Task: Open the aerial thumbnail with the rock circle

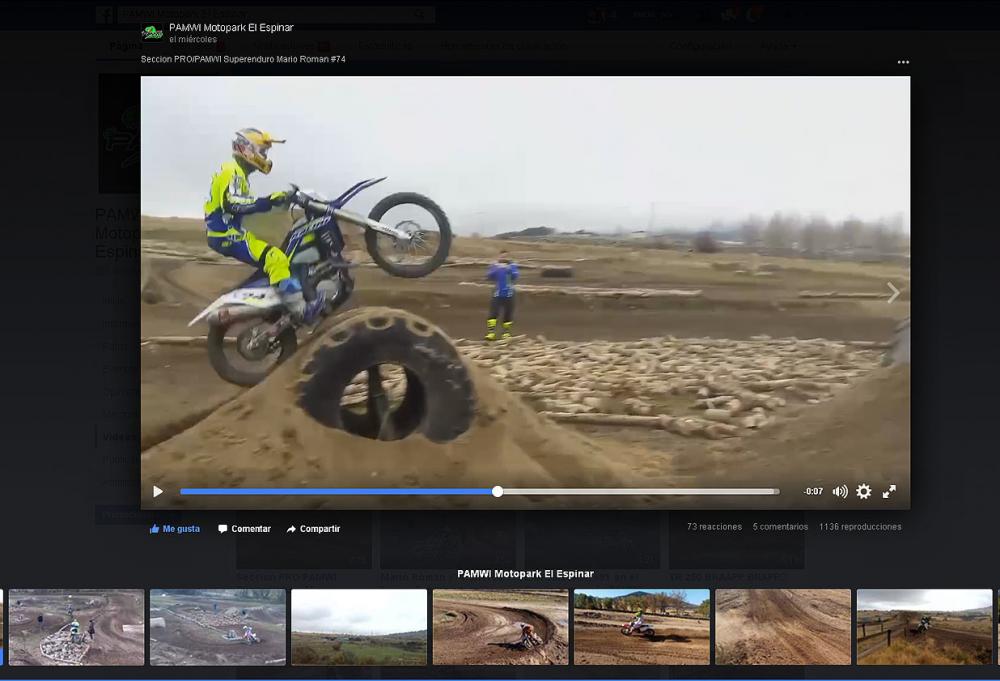Action: tap(77, 627)
